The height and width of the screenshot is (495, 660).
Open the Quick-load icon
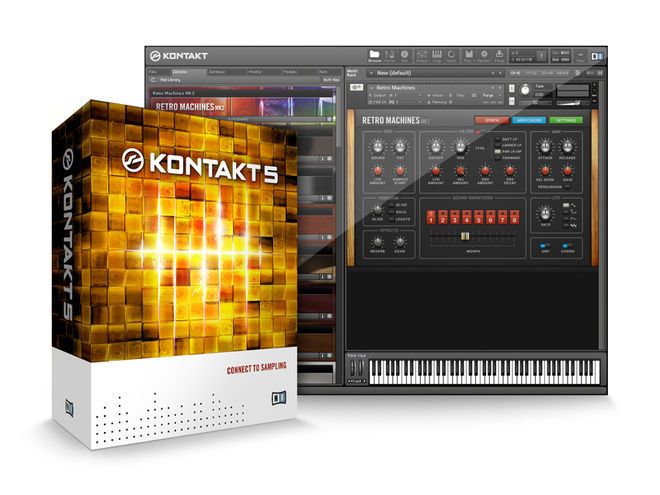click(451, 56)
